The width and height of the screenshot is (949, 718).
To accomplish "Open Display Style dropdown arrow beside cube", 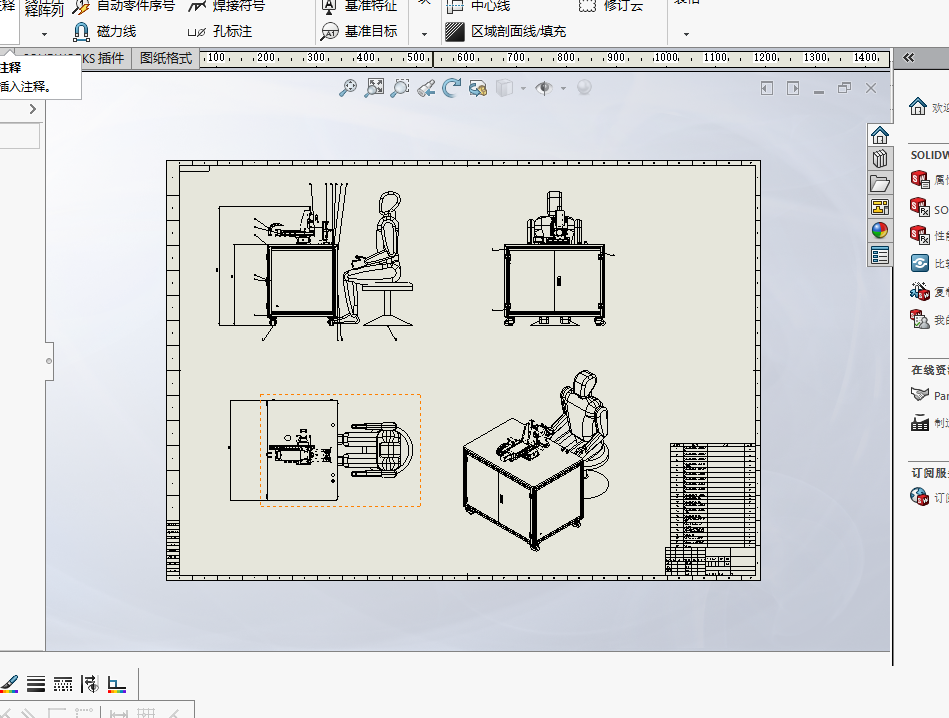I will [523, 88].
